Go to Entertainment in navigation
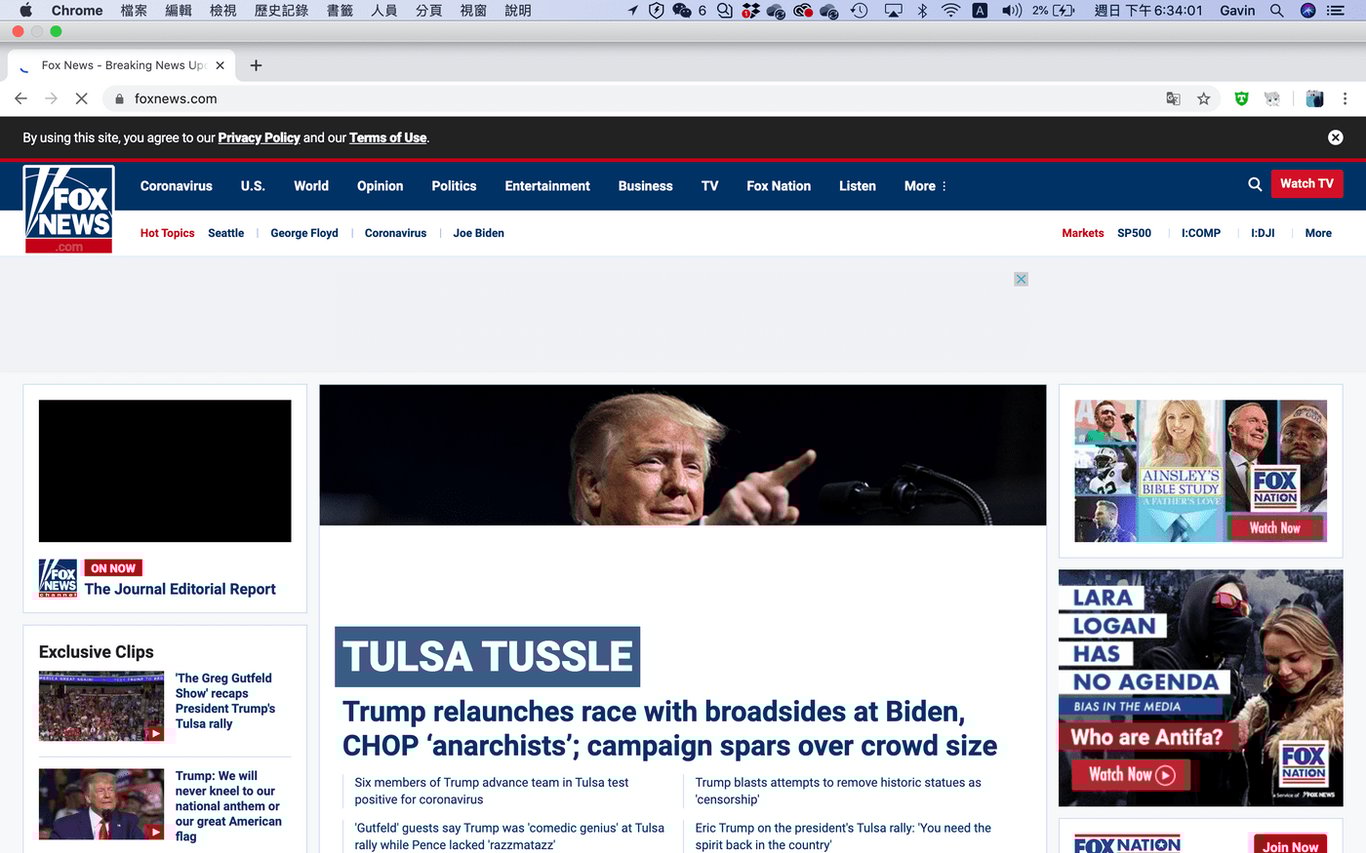1366x853 pixels. pos(547,186)
